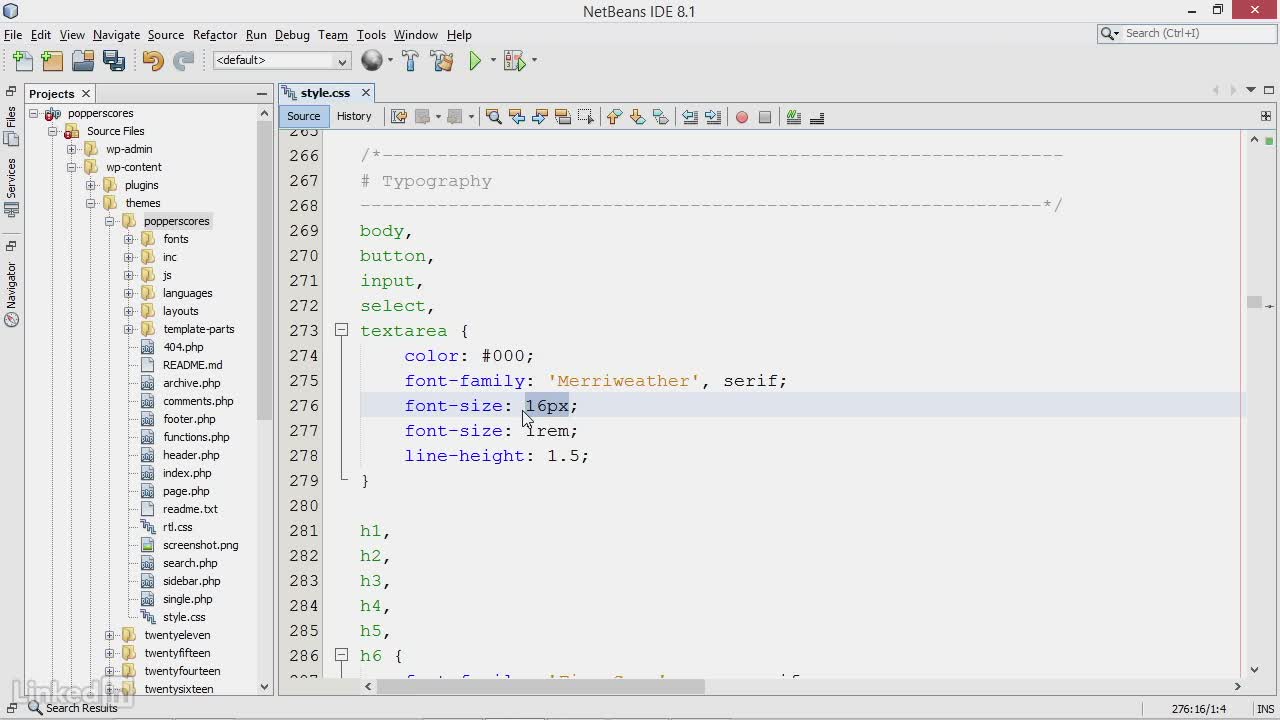Image resolution: width=1280 pixels, height=720 pixels.
Task: Select functions.php in project tree
Action: tap(196, 437)
